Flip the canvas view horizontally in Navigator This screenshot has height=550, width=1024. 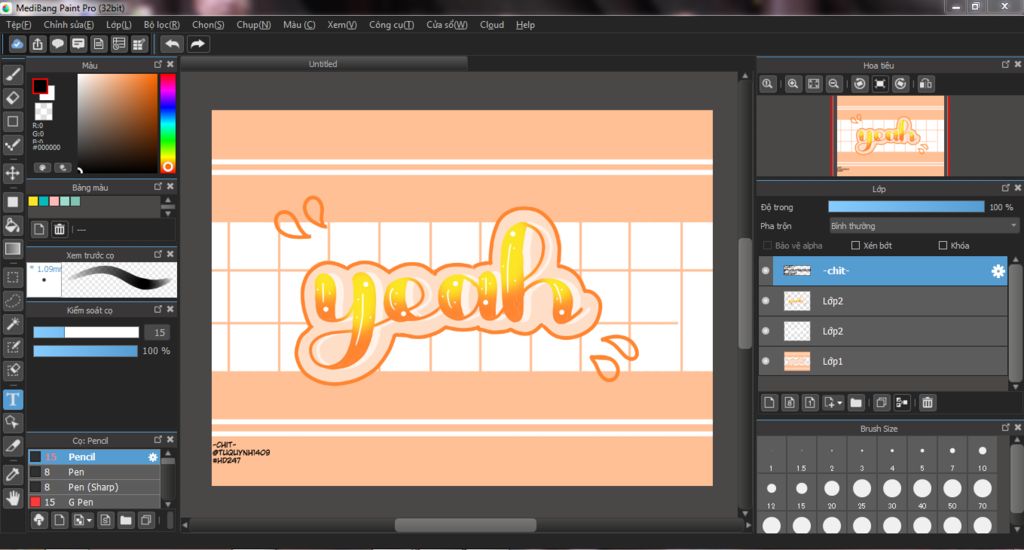(x=925, y=84)
